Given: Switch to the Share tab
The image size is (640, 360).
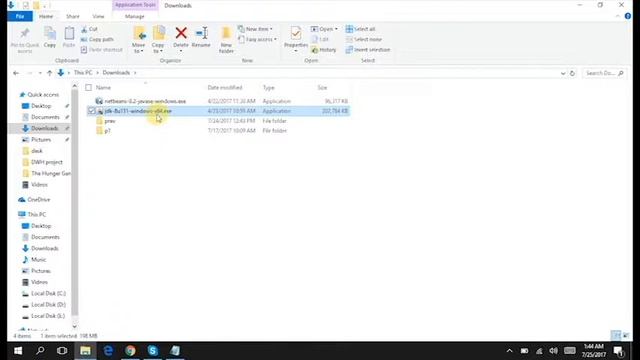Looking at the screenshot, I should pos(73,16).
